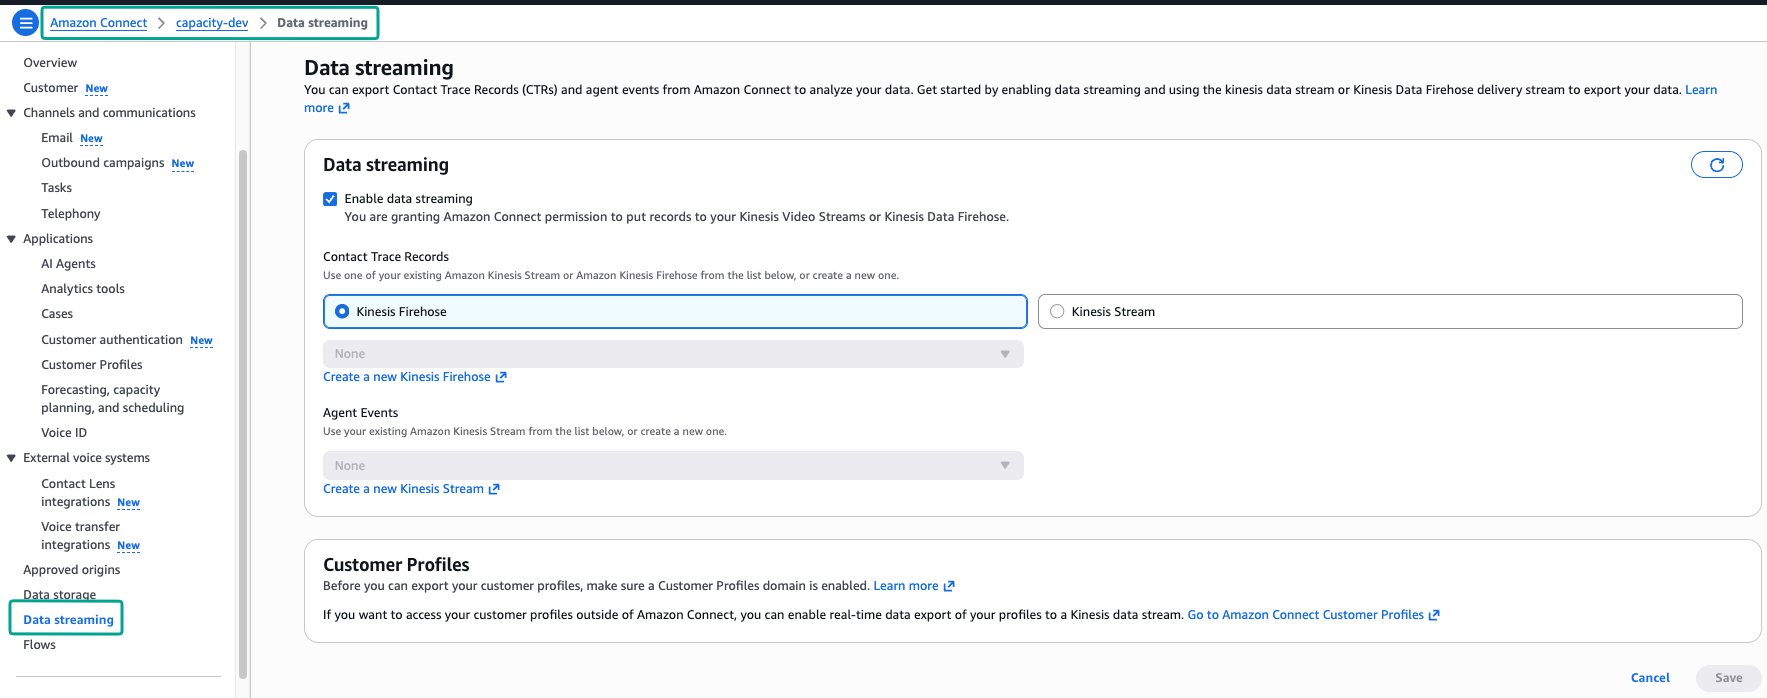Open Cases in sidebar

57,314
